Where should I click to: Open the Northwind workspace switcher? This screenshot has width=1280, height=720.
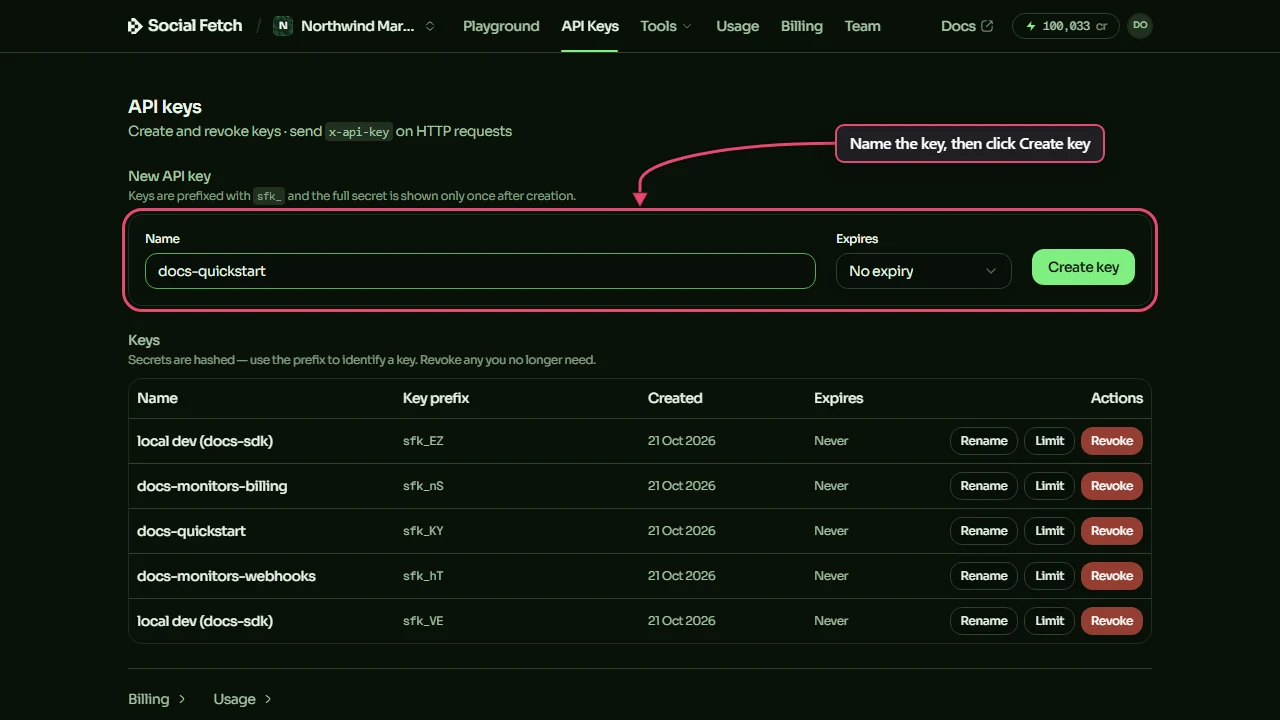[356, 26]
